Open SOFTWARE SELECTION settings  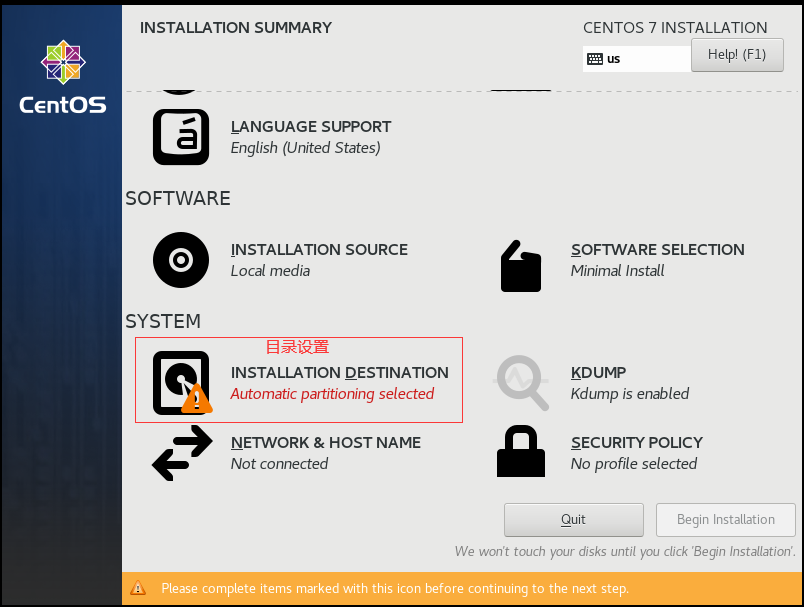[x=657, y=250]
